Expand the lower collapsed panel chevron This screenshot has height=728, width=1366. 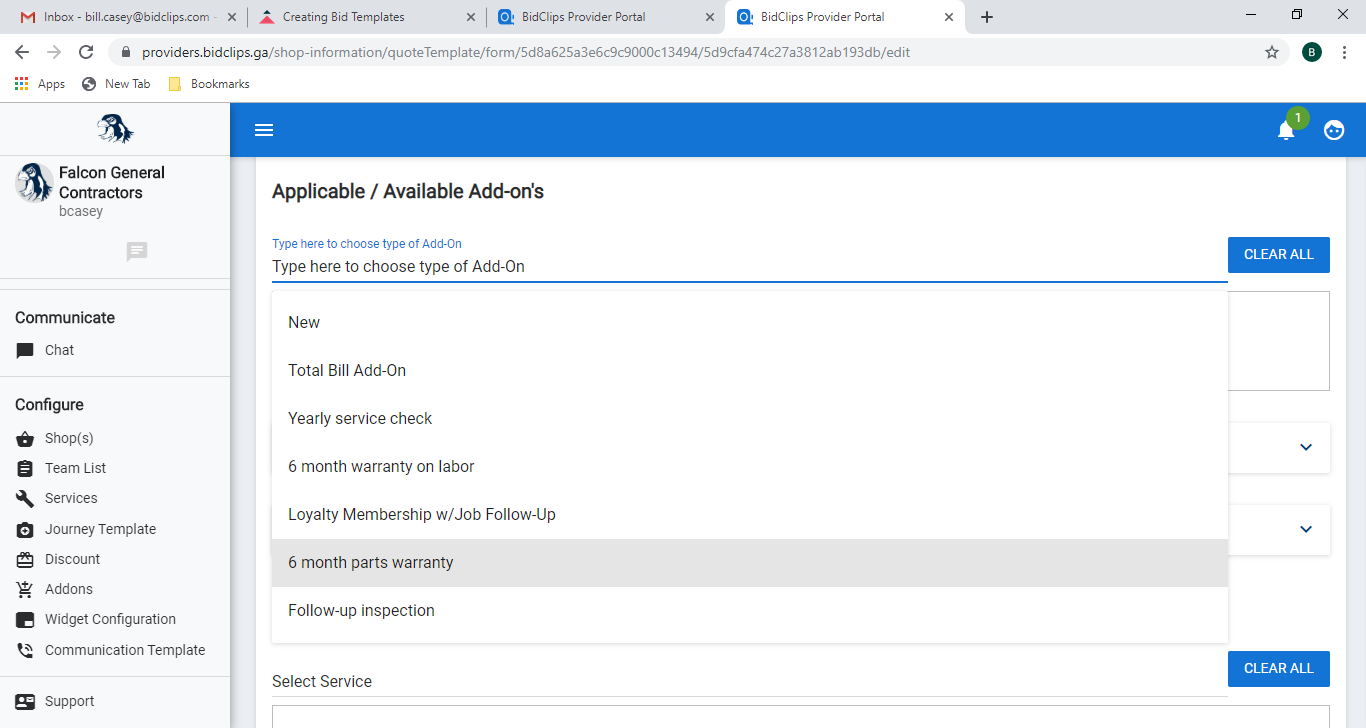[x=1306, y=529]
